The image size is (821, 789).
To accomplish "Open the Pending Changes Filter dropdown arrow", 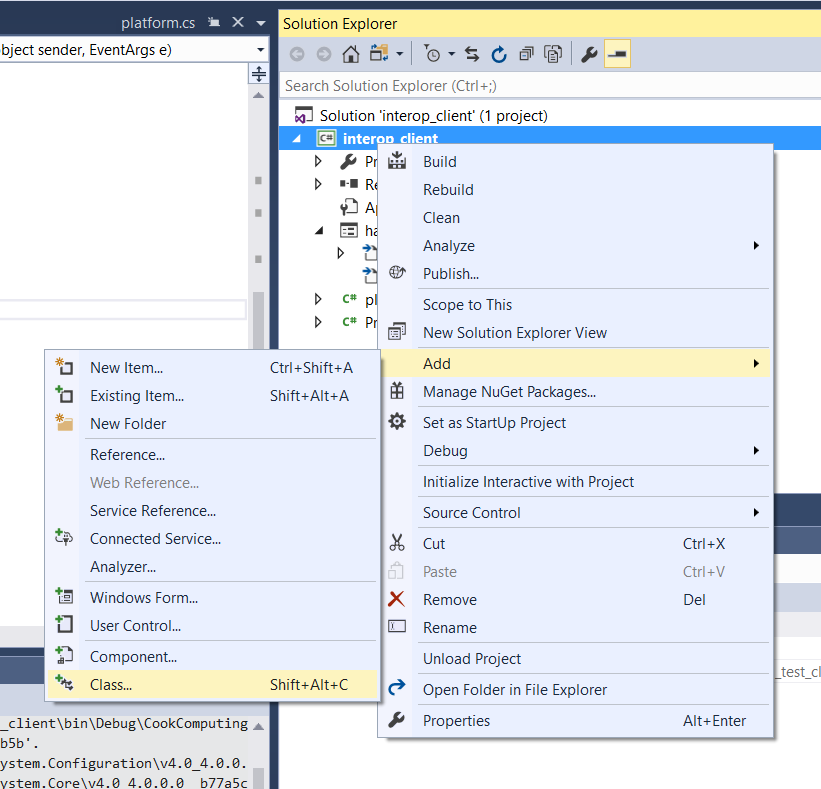I will (x=451, y=54).
